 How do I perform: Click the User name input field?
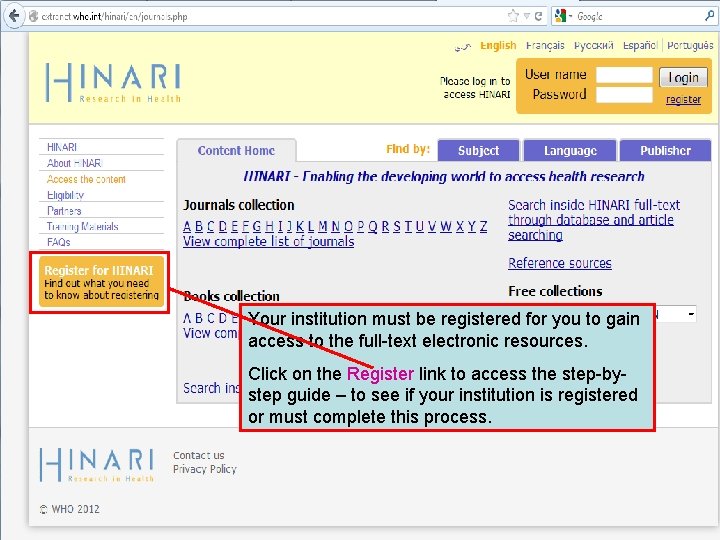coord(624,75)
